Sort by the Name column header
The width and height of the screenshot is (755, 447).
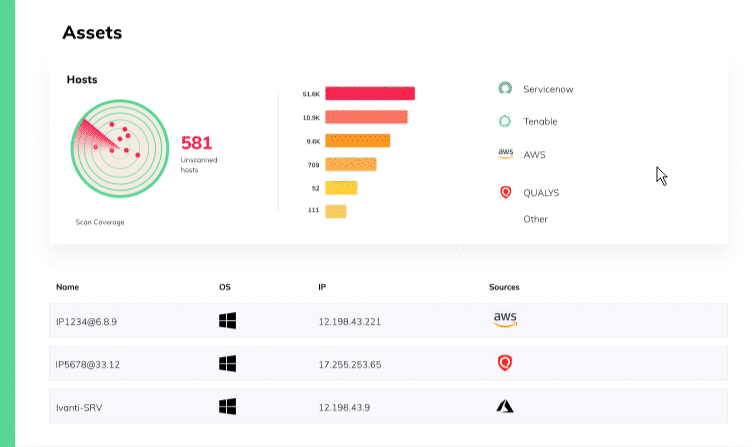67,287
